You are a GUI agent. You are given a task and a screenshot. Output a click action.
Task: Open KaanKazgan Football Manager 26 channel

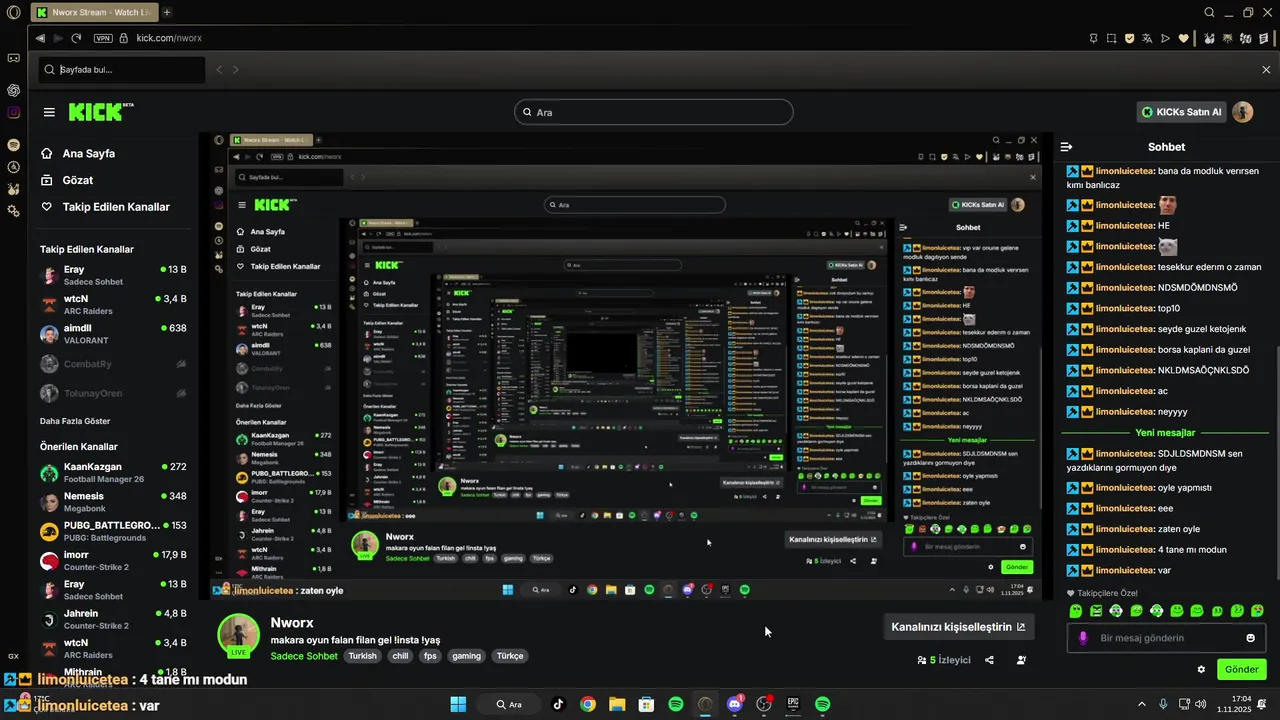tap(113, 472)
